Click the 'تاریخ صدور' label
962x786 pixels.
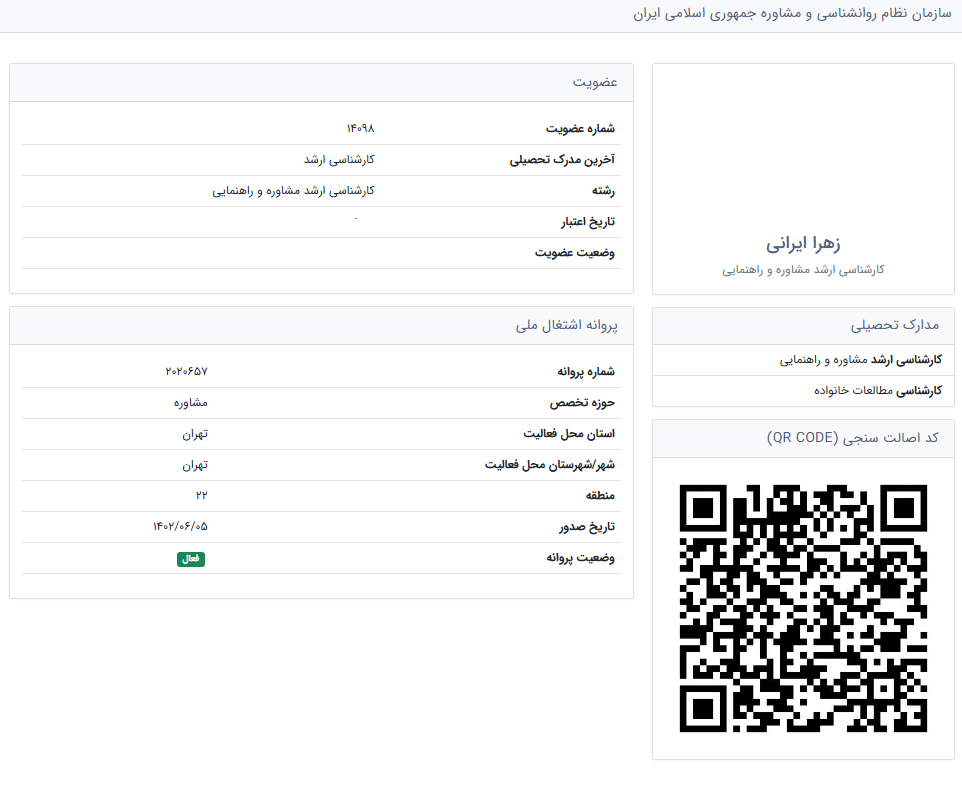(587, 527)
